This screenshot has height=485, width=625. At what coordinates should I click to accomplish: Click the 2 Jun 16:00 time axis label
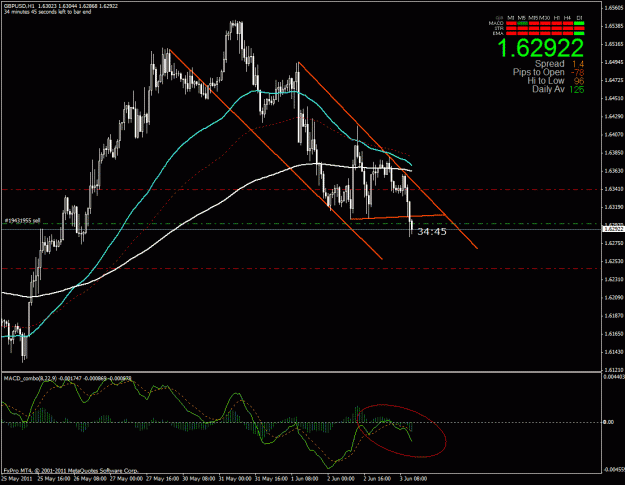click(377, 478)
